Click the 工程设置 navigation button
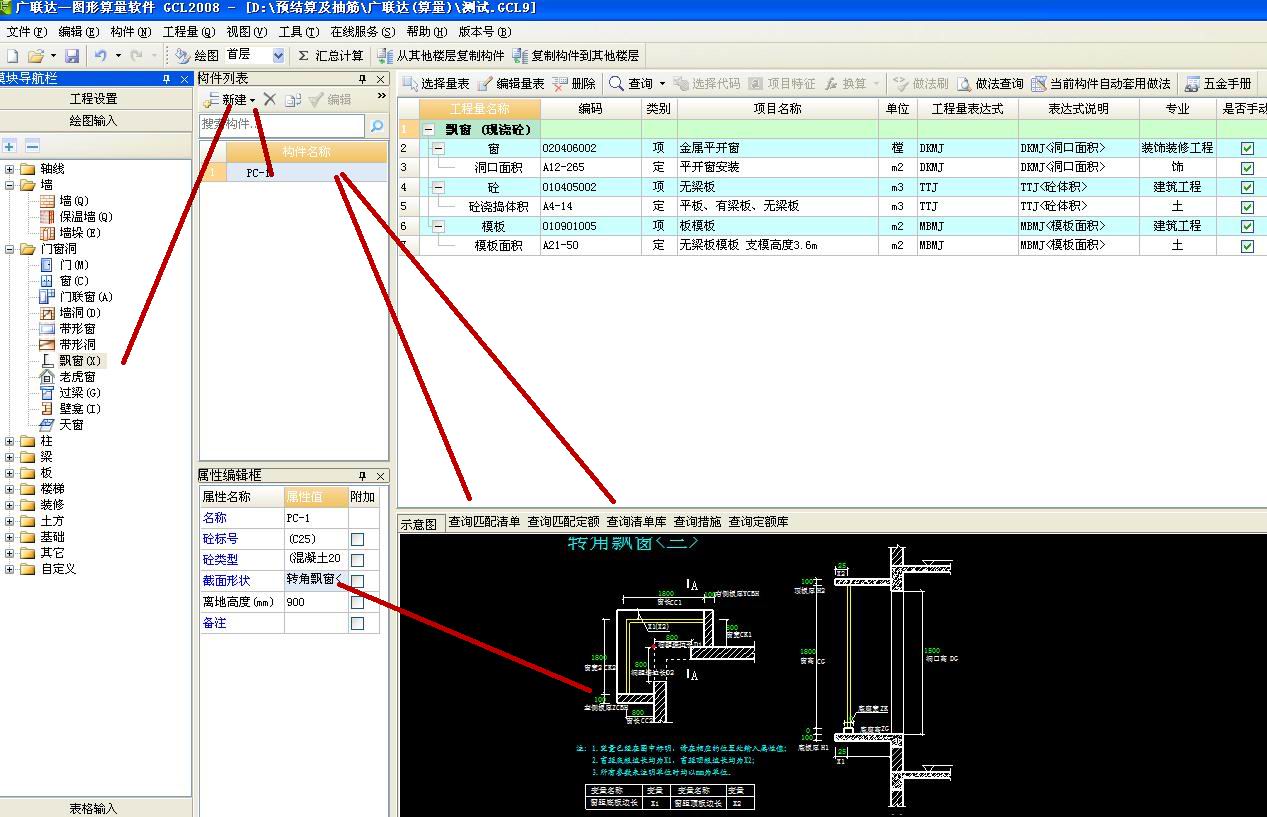1267x817 pixels. [x=94, y=98]
